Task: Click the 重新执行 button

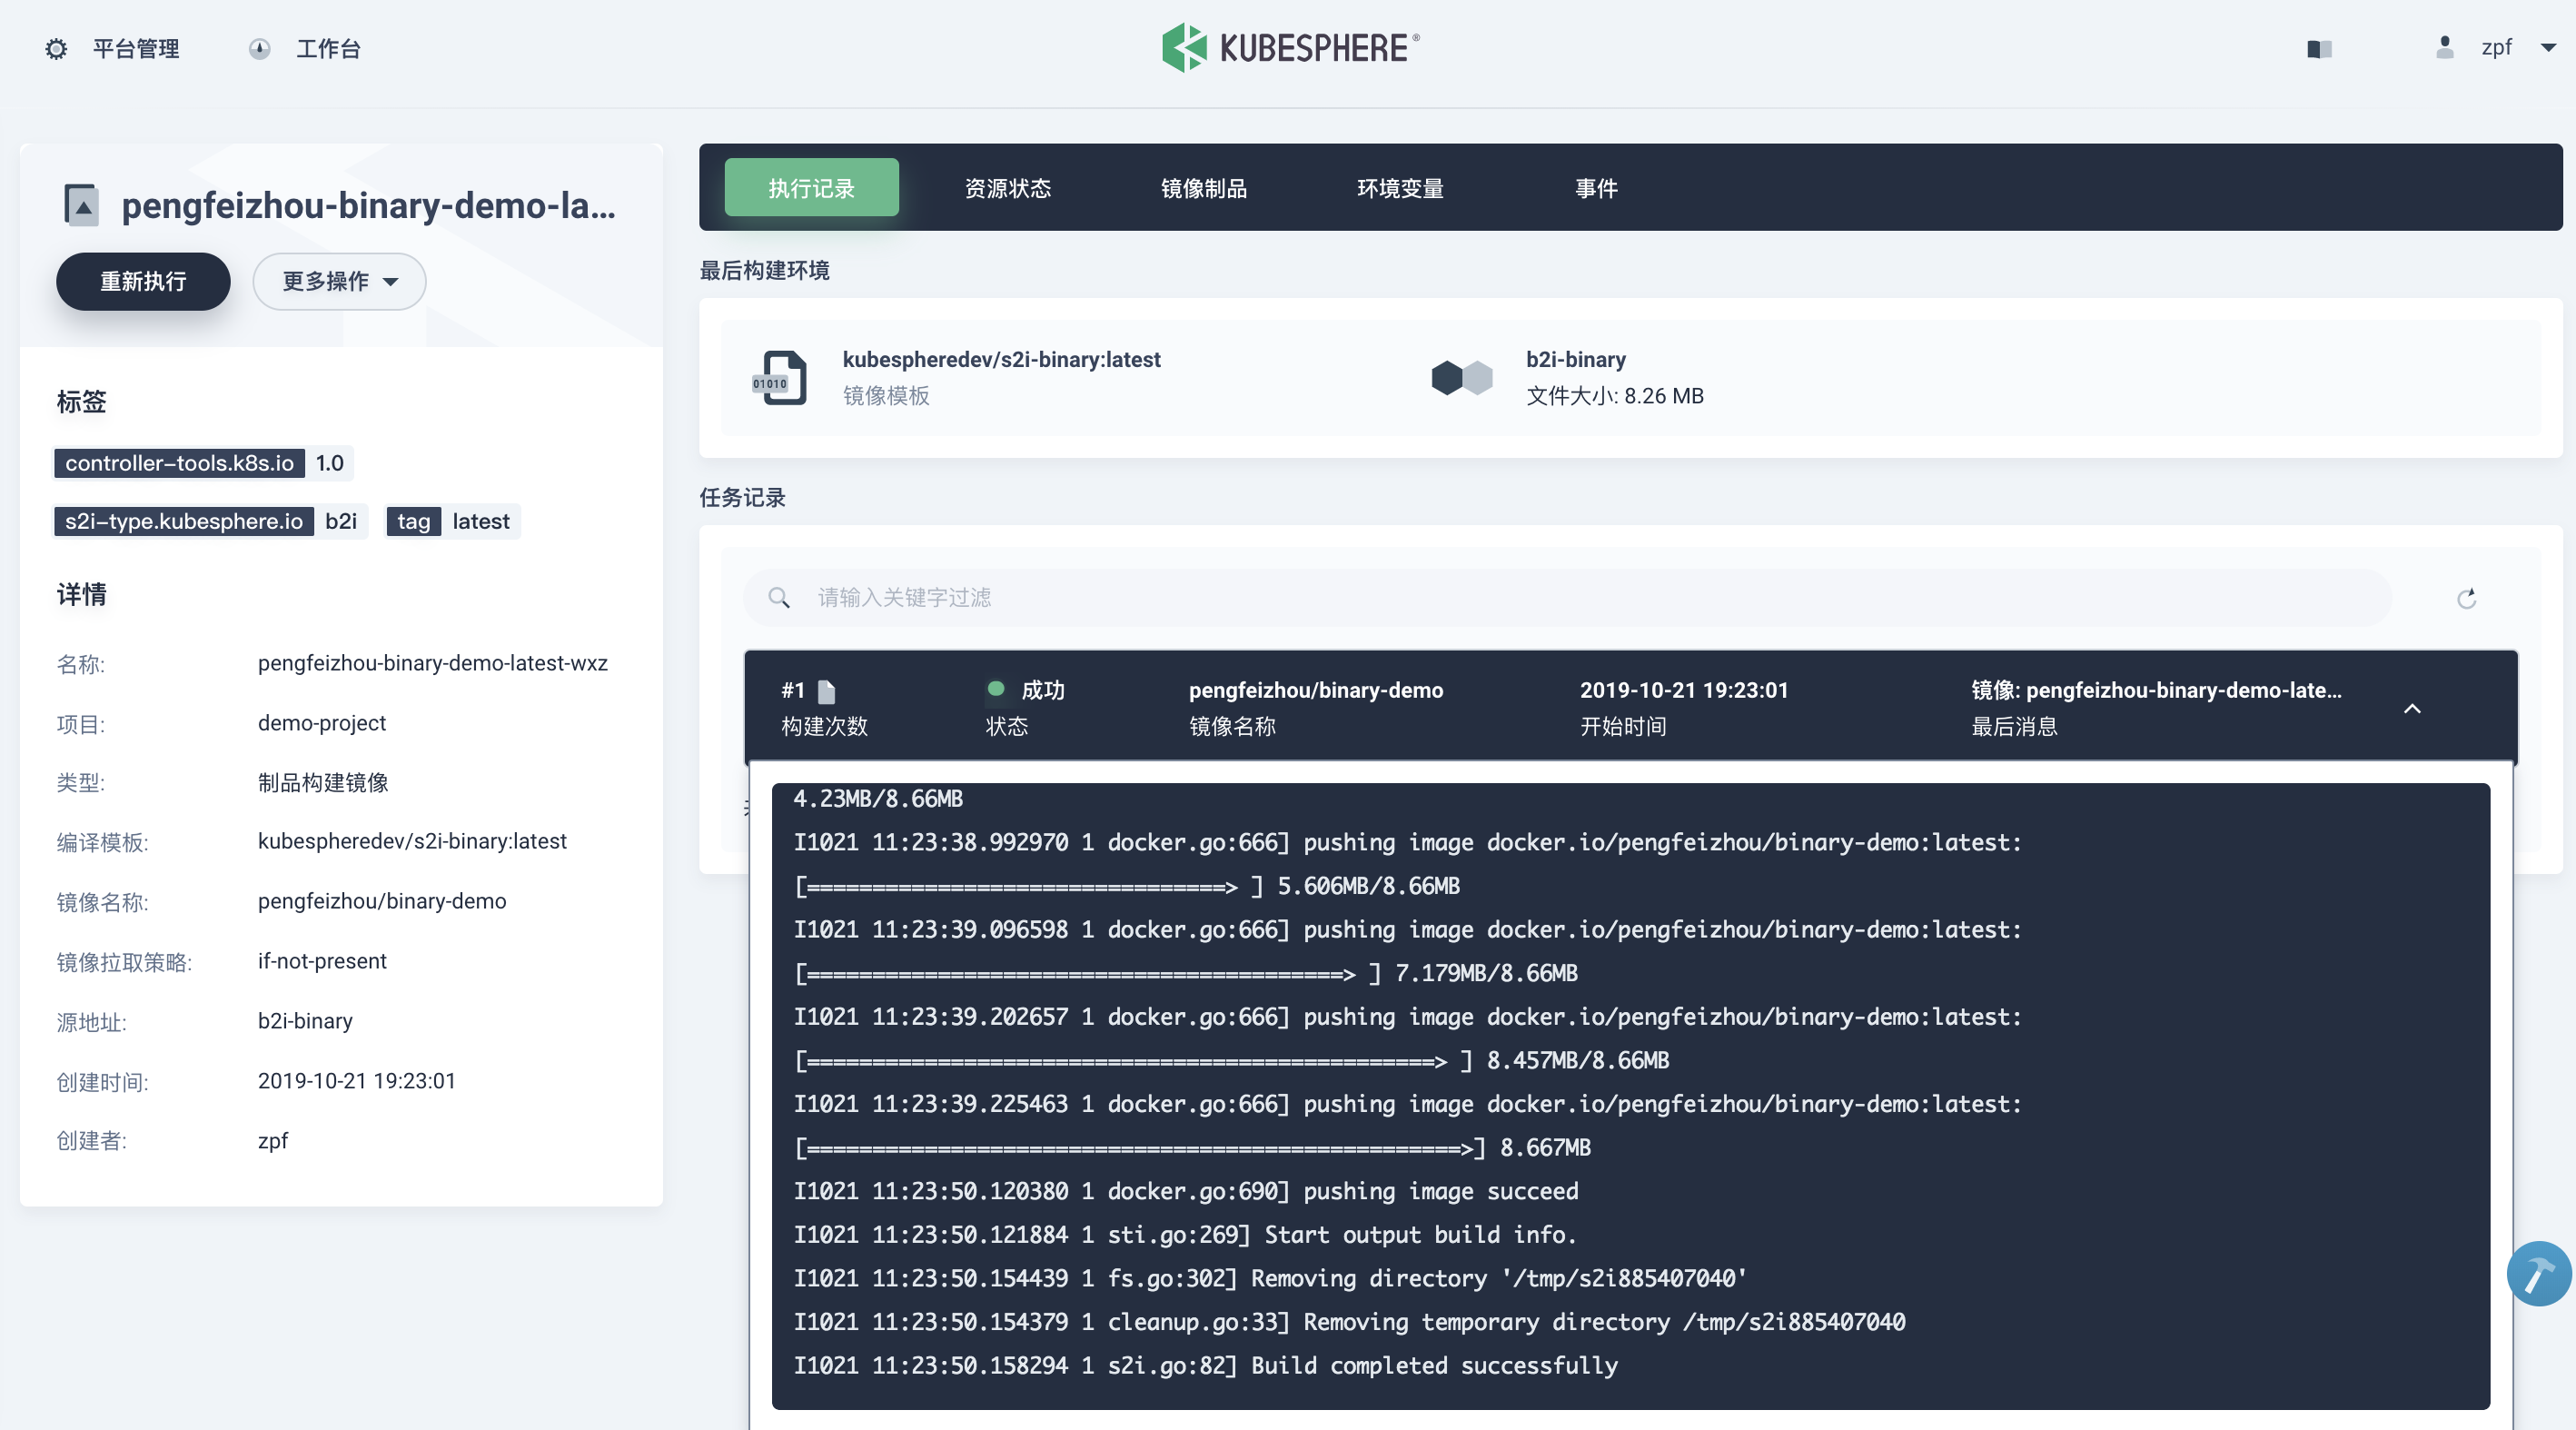Action: (x=143, y=282)
